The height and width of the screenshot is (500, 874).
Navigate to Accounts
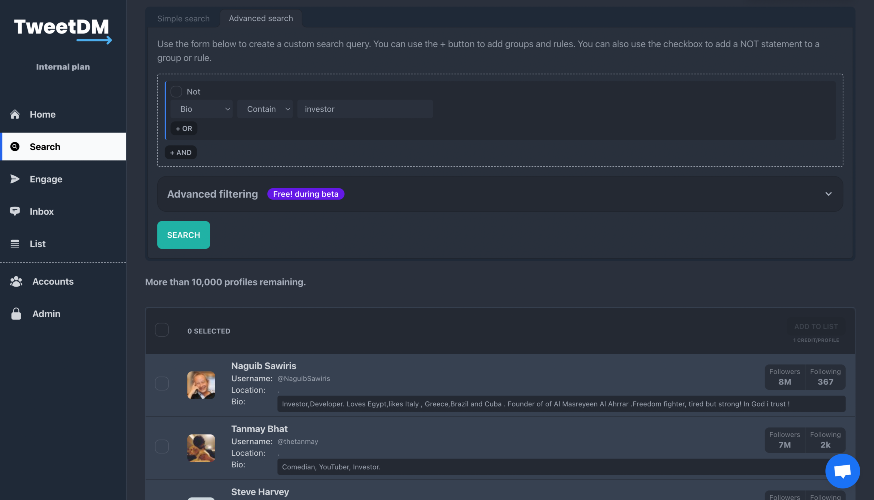63,281
